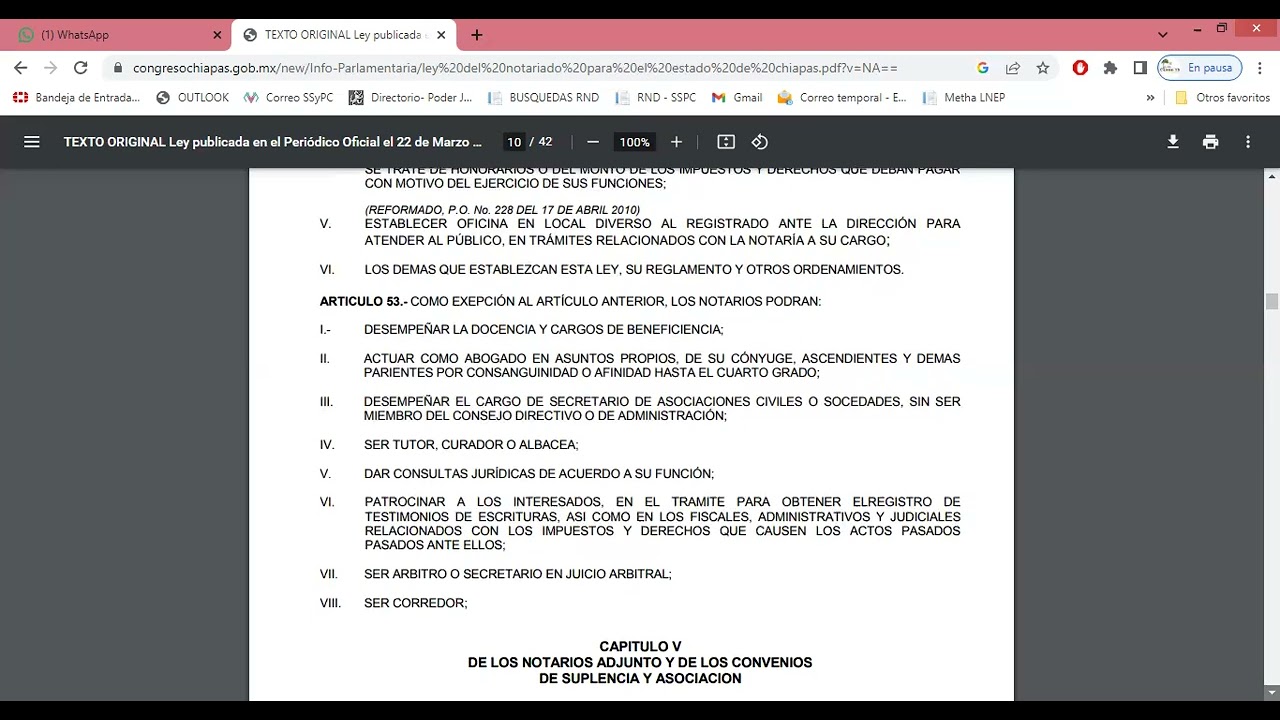Open the profile En pausa button

pyautogui.click(x=1199, y=68)
